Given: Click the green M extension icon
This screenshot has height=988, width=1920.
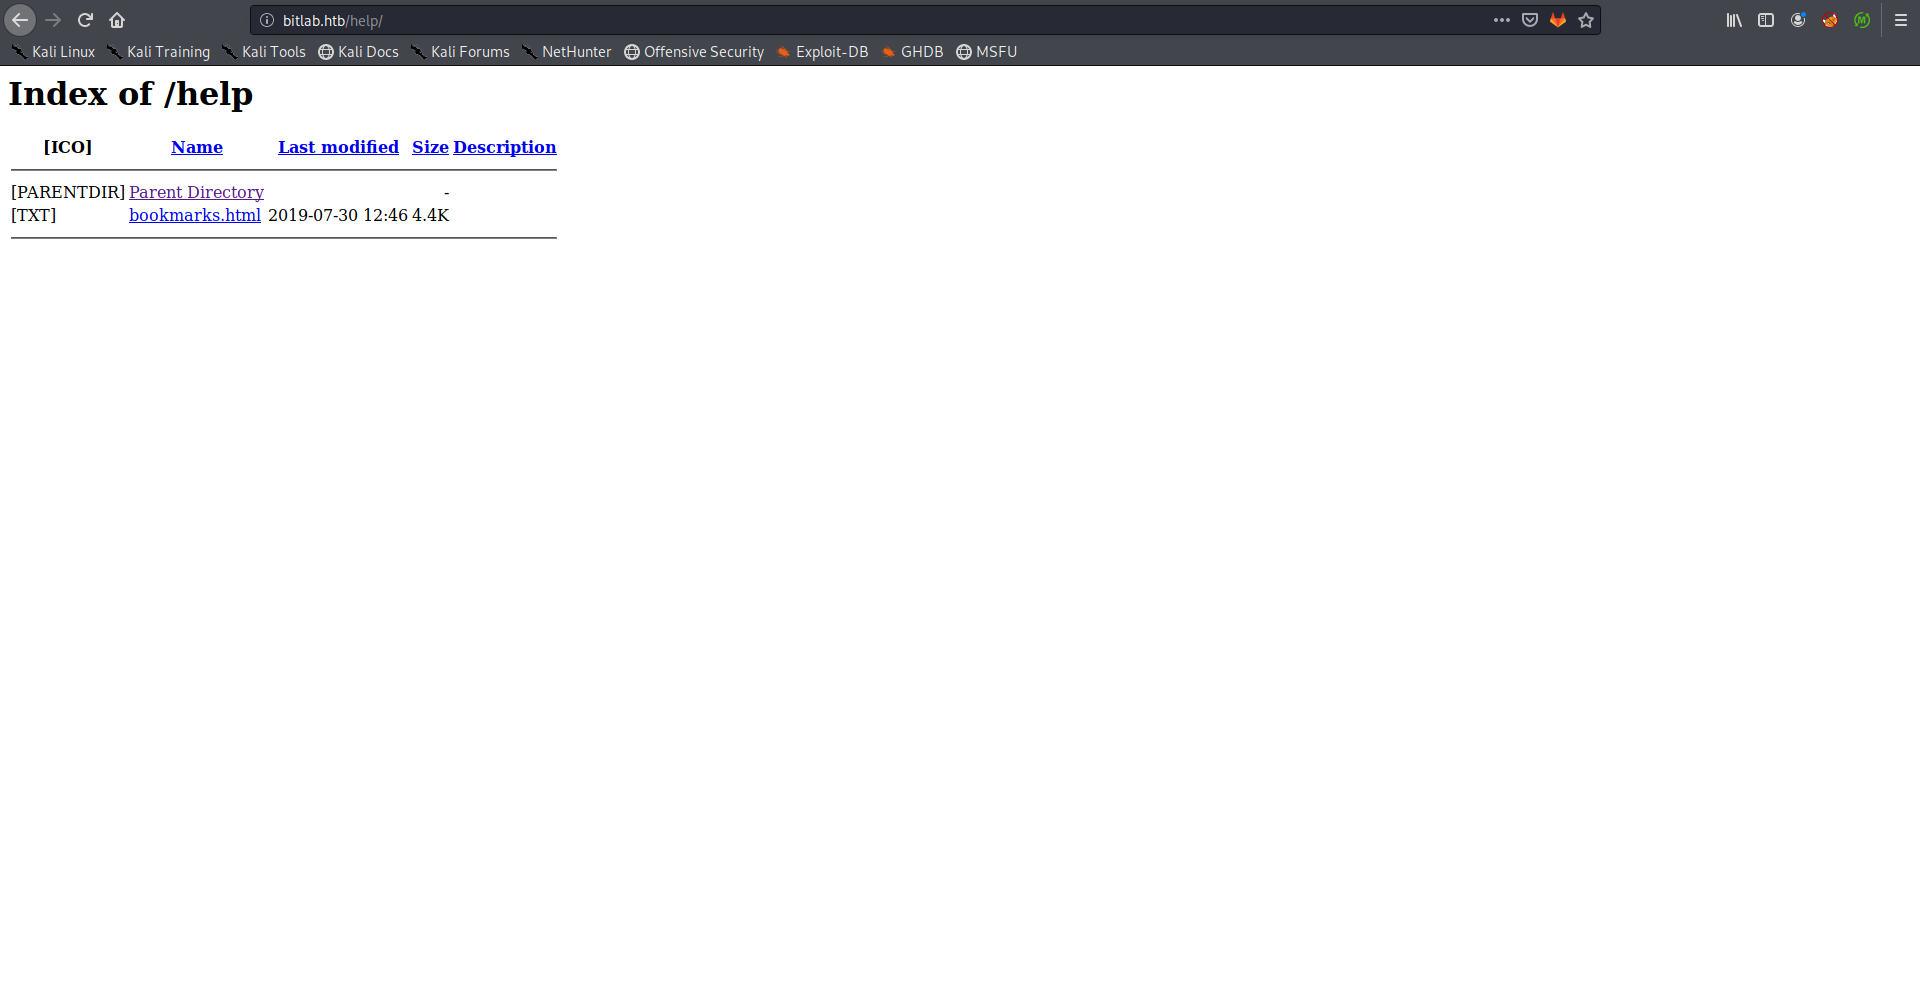Looking at the screenshot, I should [1861, 20].
